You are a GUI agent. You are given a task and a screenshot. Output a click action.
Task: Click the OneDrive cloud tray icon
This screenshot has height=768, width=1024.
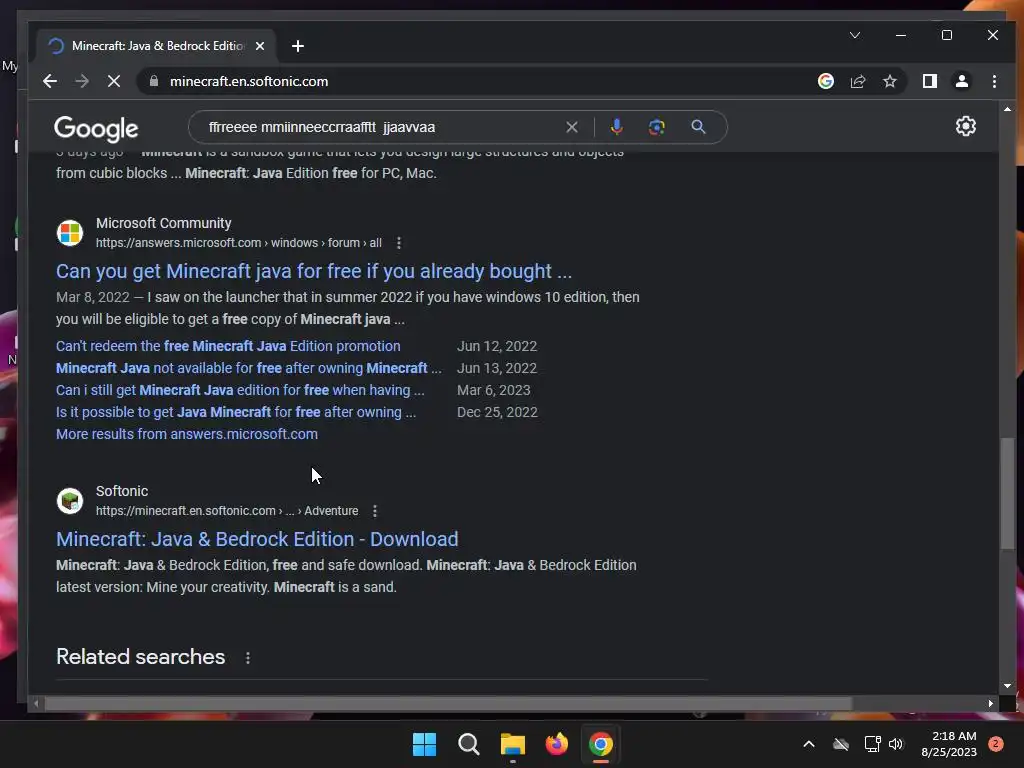pyautogui.click(x=840, y=744)
